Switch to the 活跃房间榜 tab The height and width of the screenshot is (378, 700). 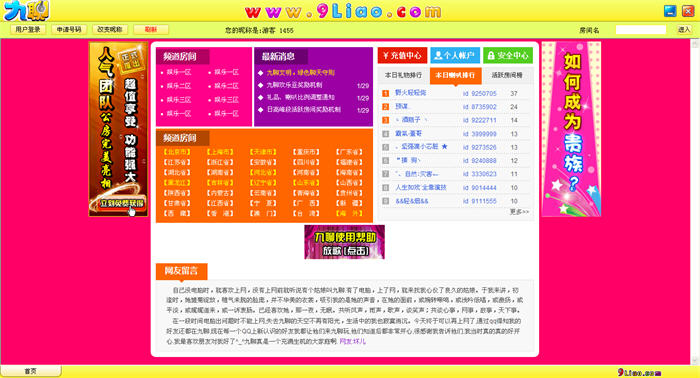coord(507,75)
